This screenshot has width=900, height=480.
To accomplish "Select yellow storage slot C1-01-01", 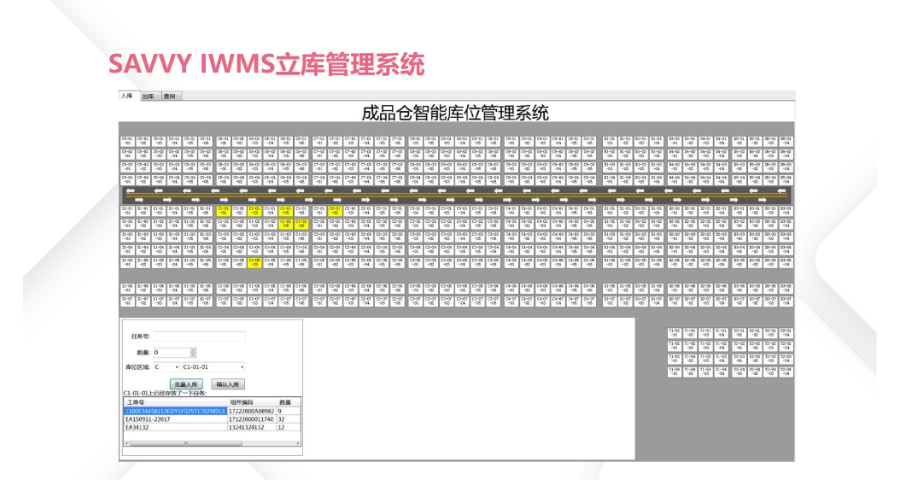I will click(x=223, y=211).
